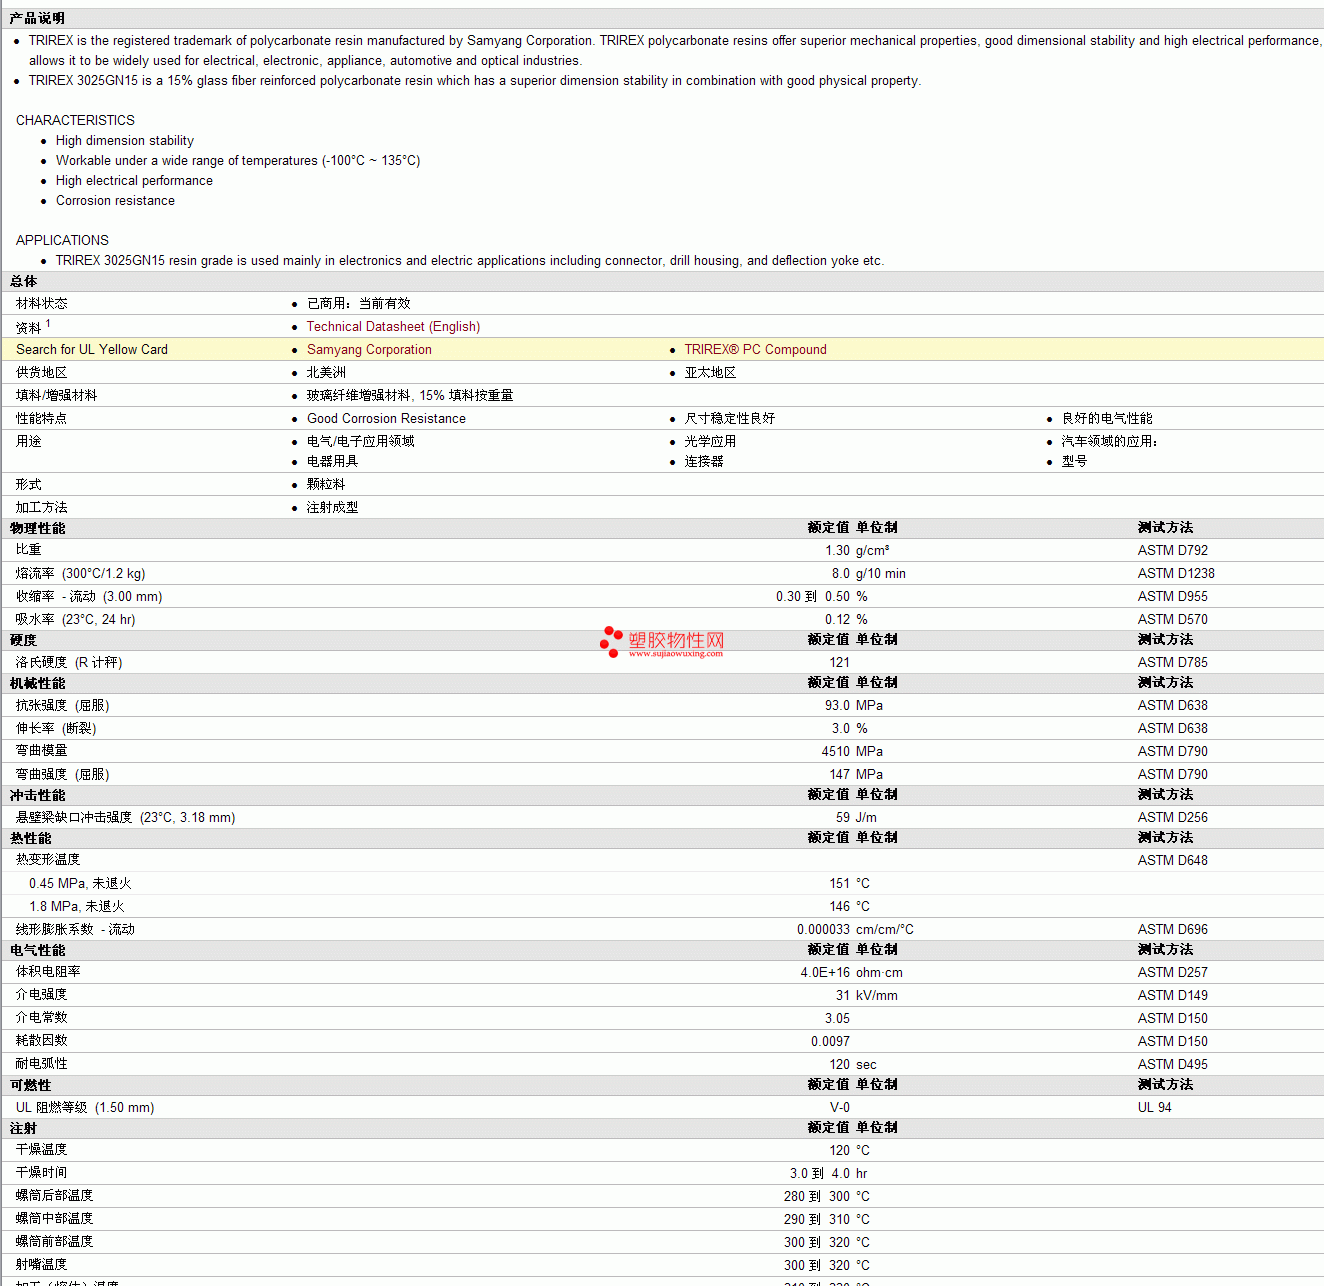1324x1286 pixels.
Task: Click the 151 °C heat deflection value
Action: pyautogui.click(x=849, y=884)
